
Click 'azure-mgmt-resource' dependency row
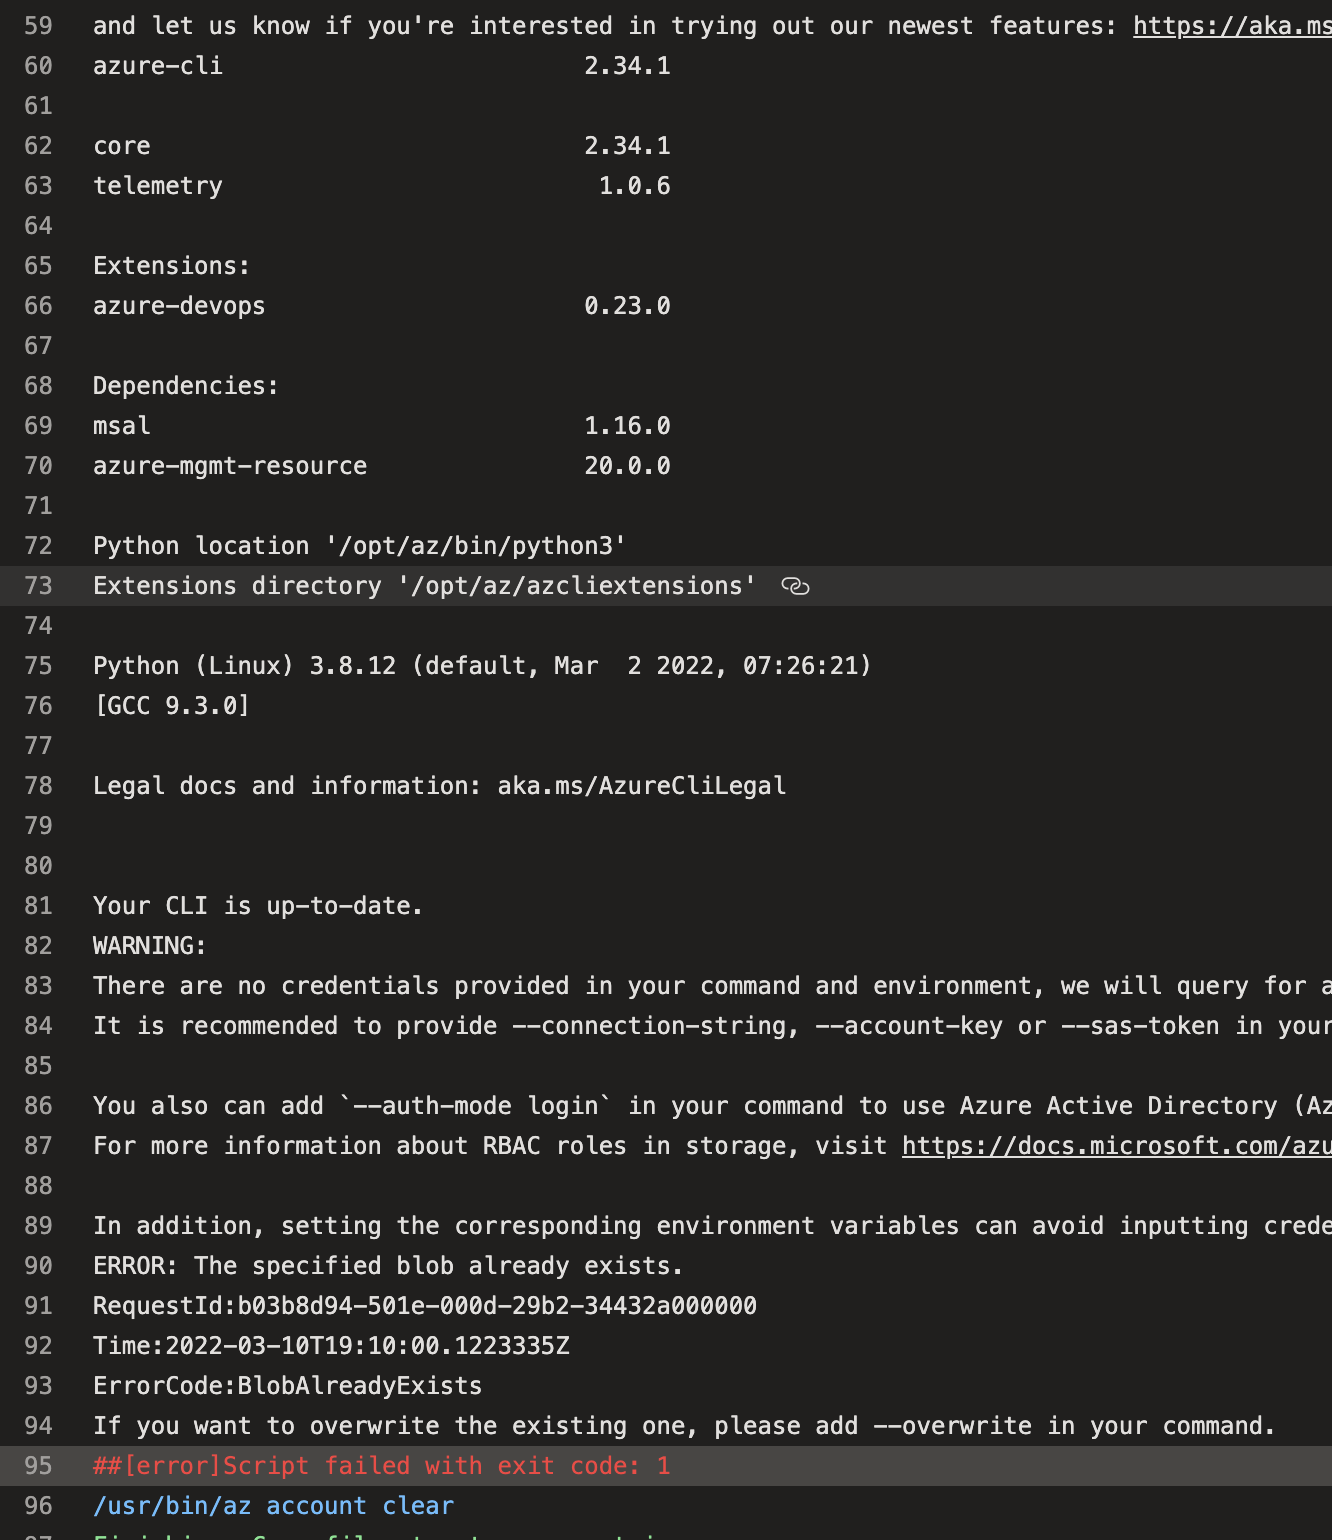click(x=382, y=466)
